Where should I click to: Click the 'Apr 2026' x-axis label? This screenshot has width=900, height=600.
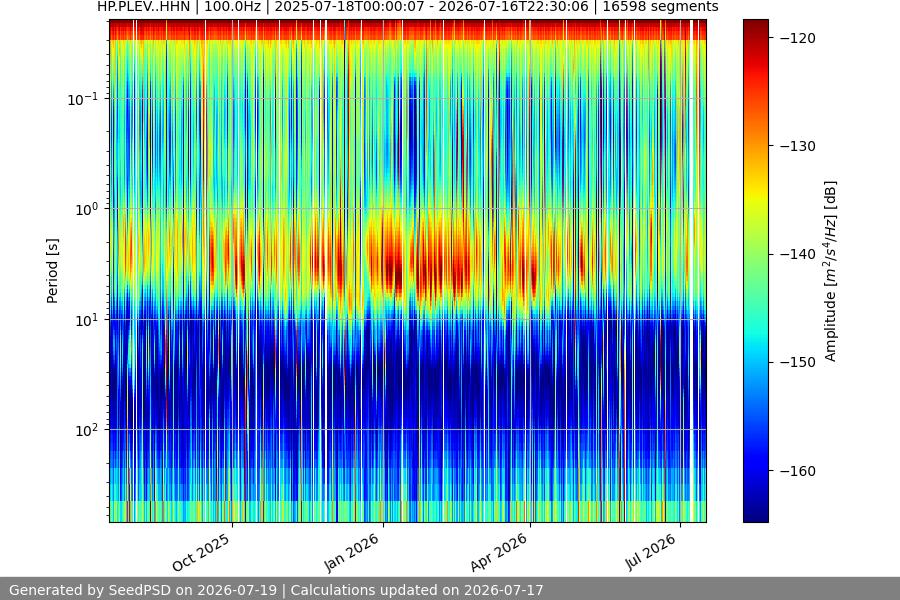point(498,552)
